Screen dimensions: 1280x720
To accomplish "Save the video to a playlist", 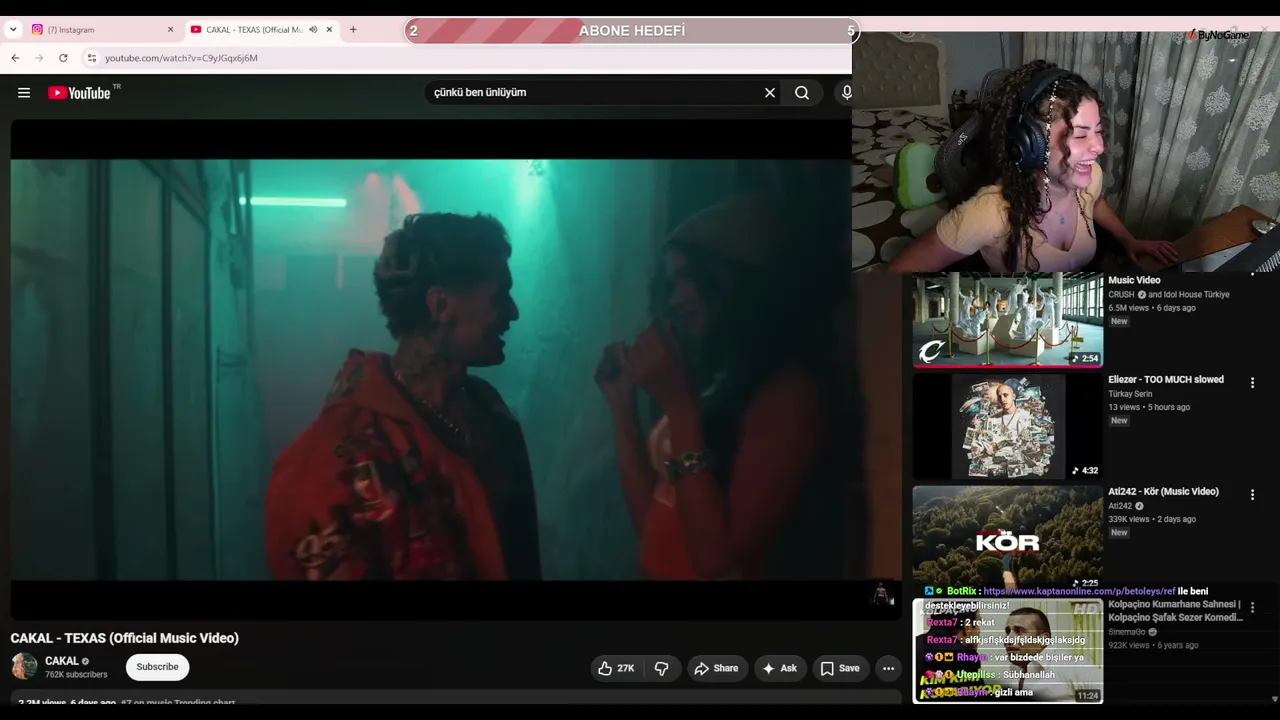I will tap(840, 668).
